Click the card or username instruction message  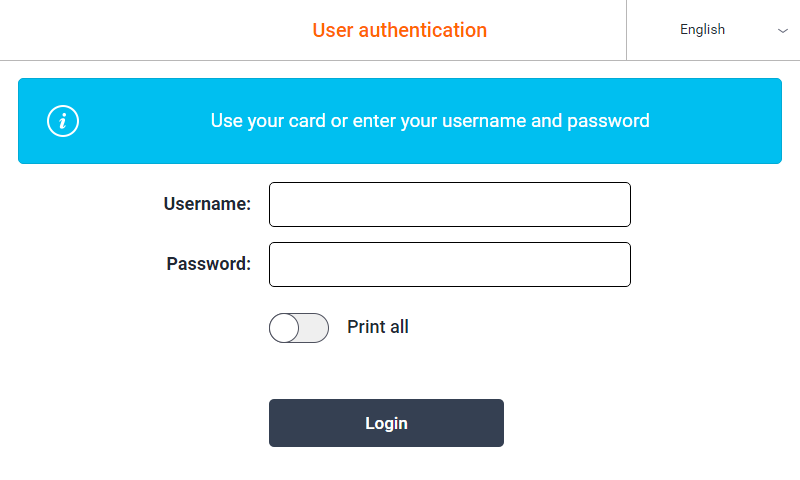(430, 121)
